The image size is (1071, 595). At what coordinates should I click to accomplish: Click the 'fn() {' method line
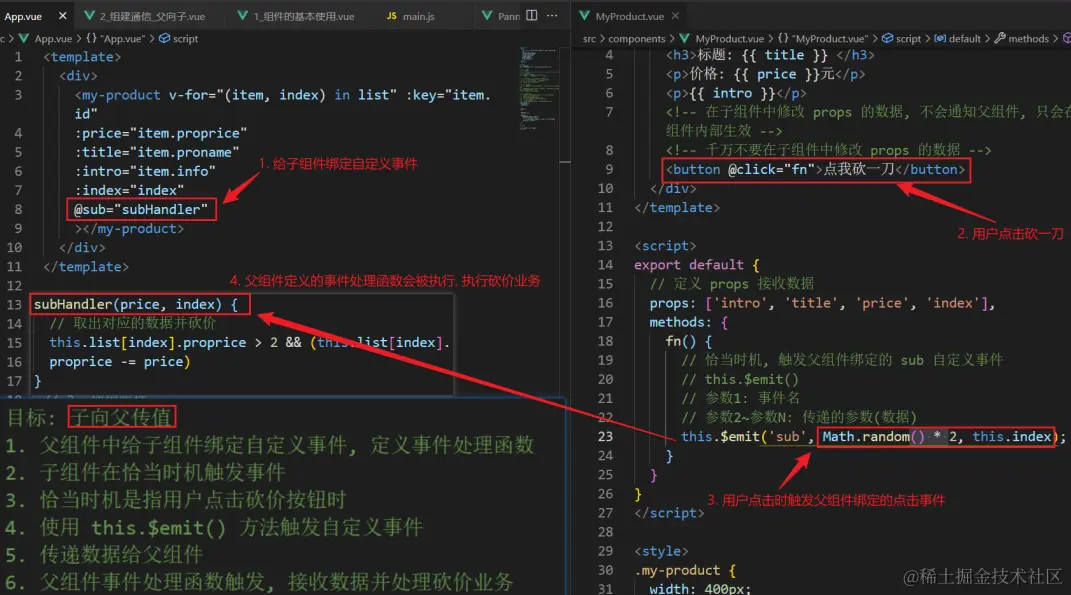point(688,342)
